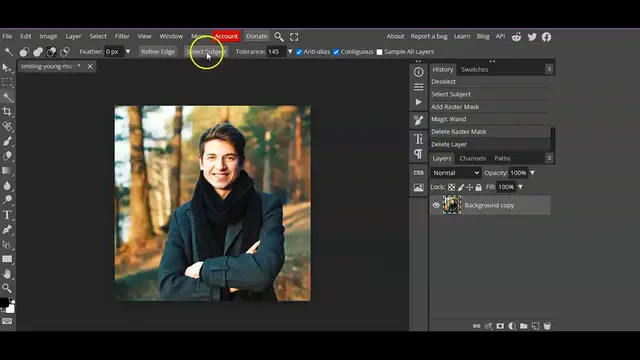Open the Layer menu
640x360 pixels.
(73, 36)
